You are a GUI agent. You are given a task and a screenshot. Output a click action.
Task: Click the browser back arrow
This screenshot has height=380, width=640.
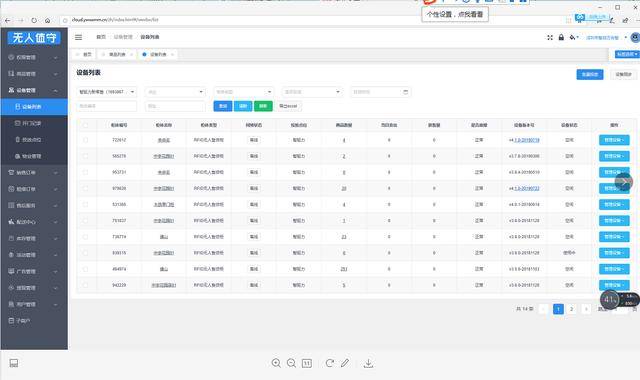coord(7,20)
